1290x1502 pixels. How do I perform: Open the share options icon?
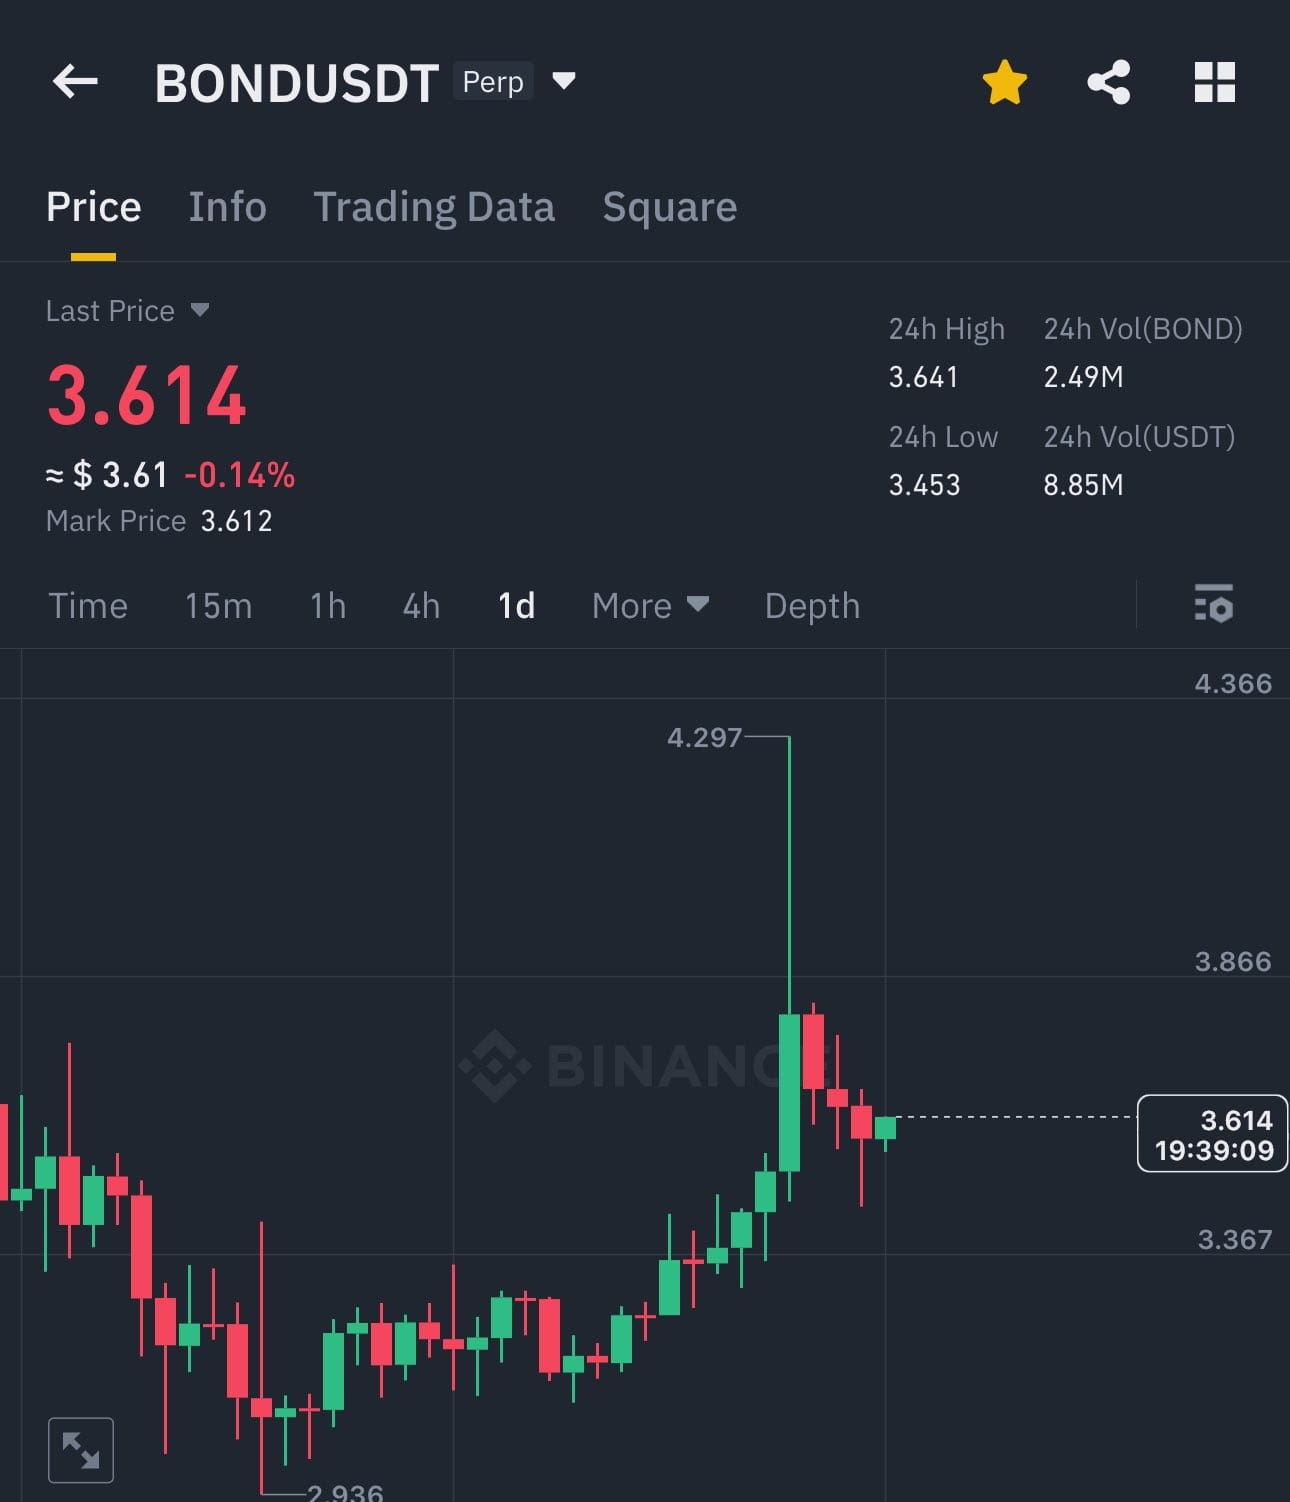point(1109,82)
